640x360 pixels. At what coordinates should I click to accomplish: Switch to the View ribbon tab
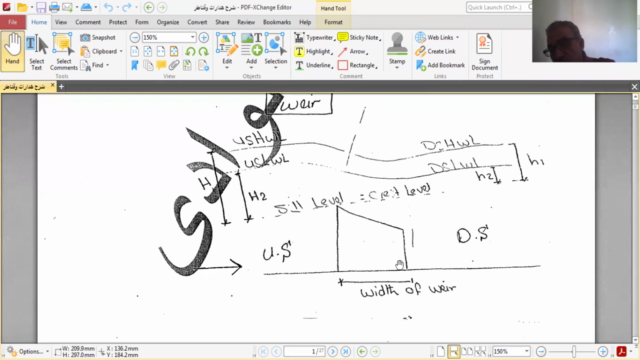pos(61,22)
